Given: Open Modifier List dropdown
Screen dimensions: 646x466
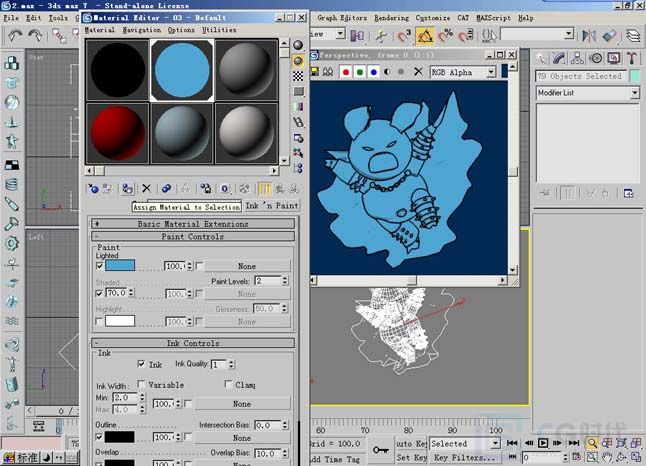Looking at the screenshot, I should pos(635,93).
